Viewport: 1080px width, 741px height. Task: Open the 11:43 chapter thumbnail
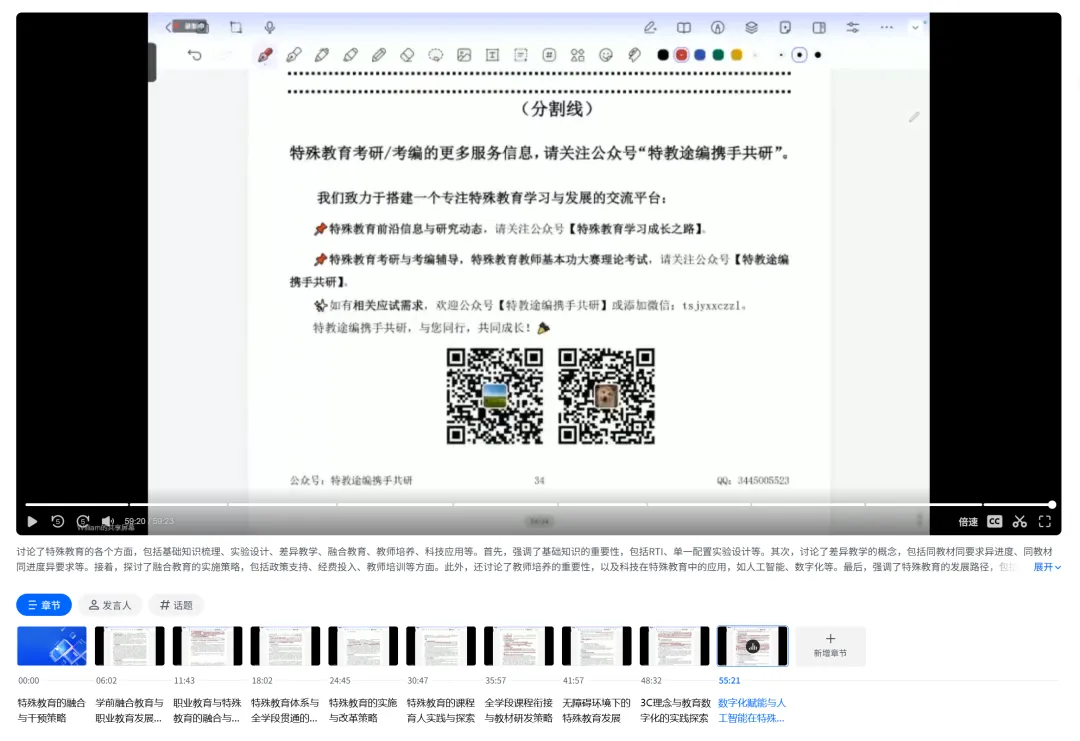coord(207,645)
